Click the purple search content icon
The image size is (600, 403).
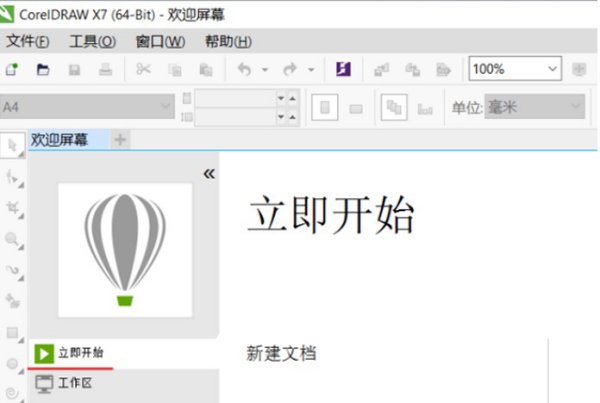(343, 69)
